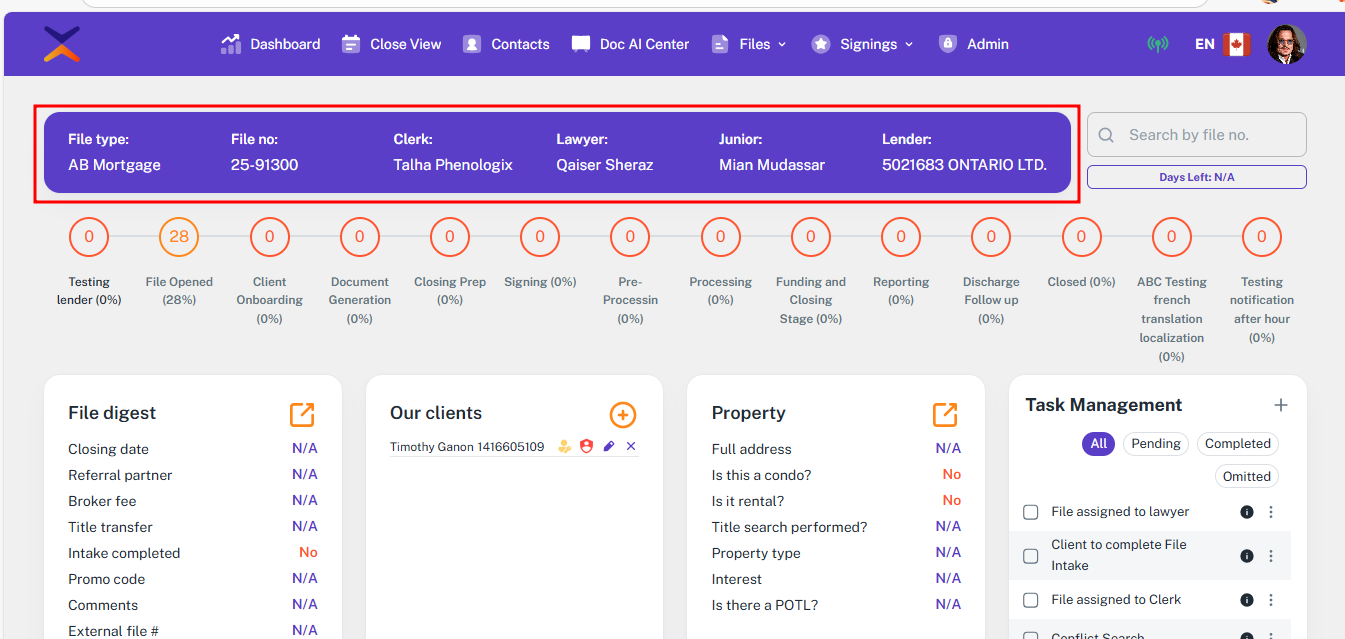This screenshot has width=1345, height=639.
Task: Add a new client with plus icon
Action: click(x=623, y=415)
